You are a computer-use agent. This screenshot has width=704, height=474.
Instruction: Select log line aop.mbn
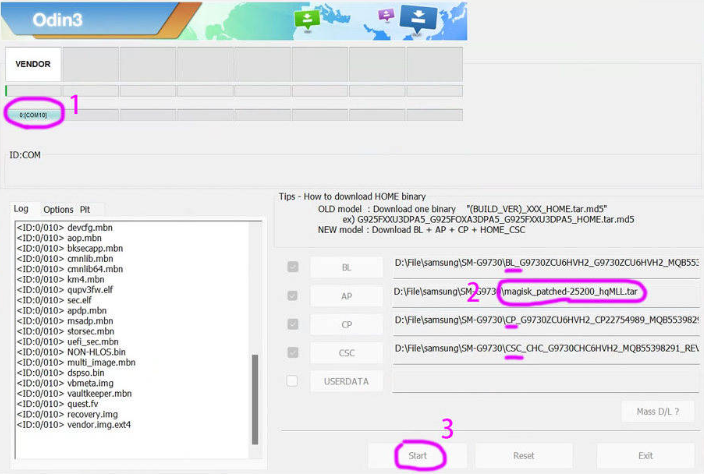(x=59, y=238)
